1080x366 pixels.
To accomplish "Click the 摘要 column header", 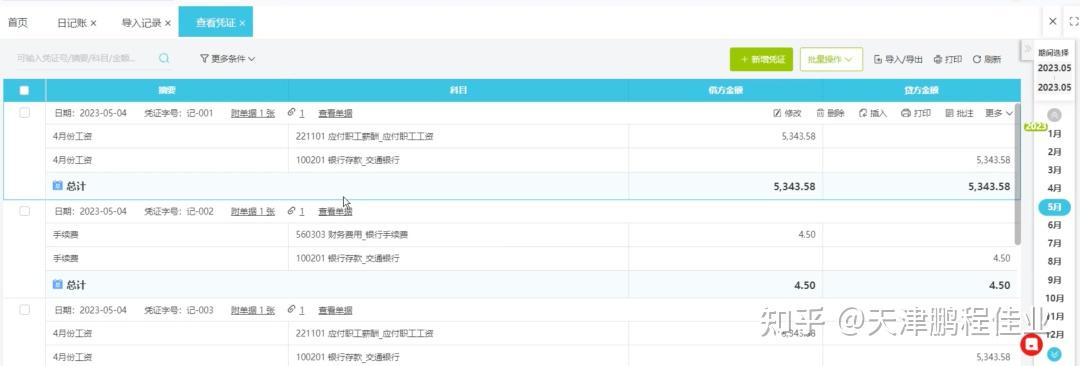I will coord(167,90).
